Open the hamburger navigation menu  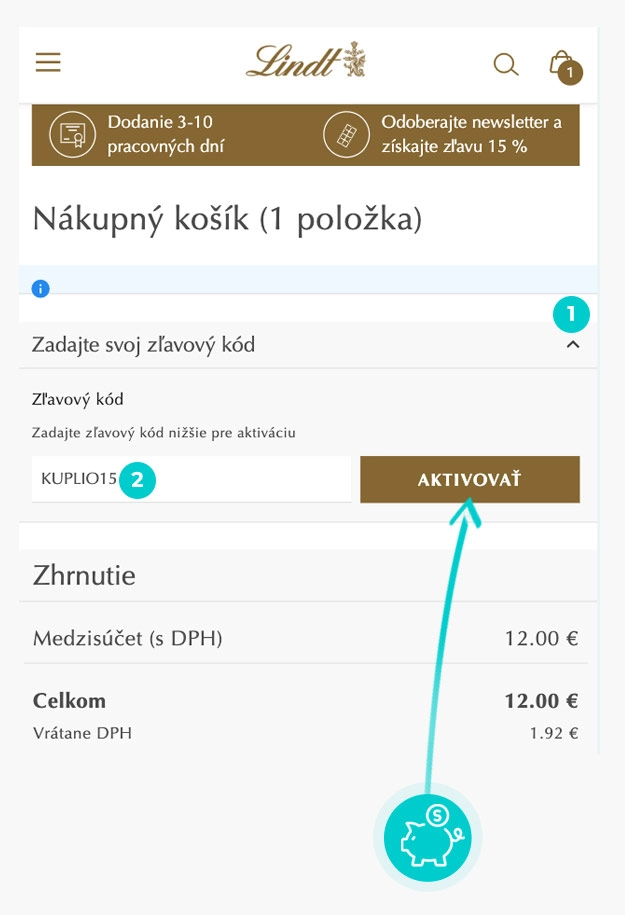click(x=48, y=63)
